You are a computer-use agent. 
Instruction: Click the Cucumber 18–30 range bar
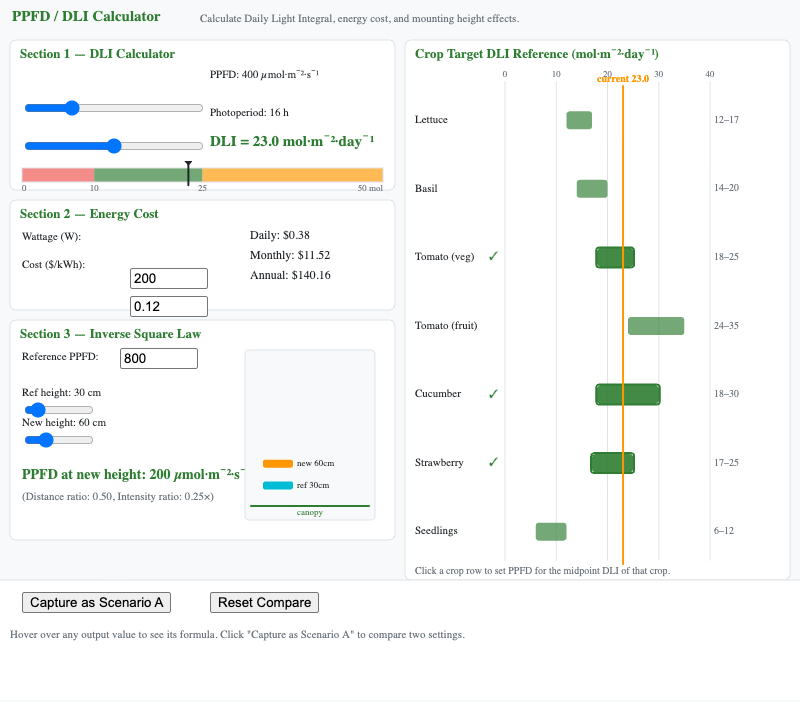point(628,394)
